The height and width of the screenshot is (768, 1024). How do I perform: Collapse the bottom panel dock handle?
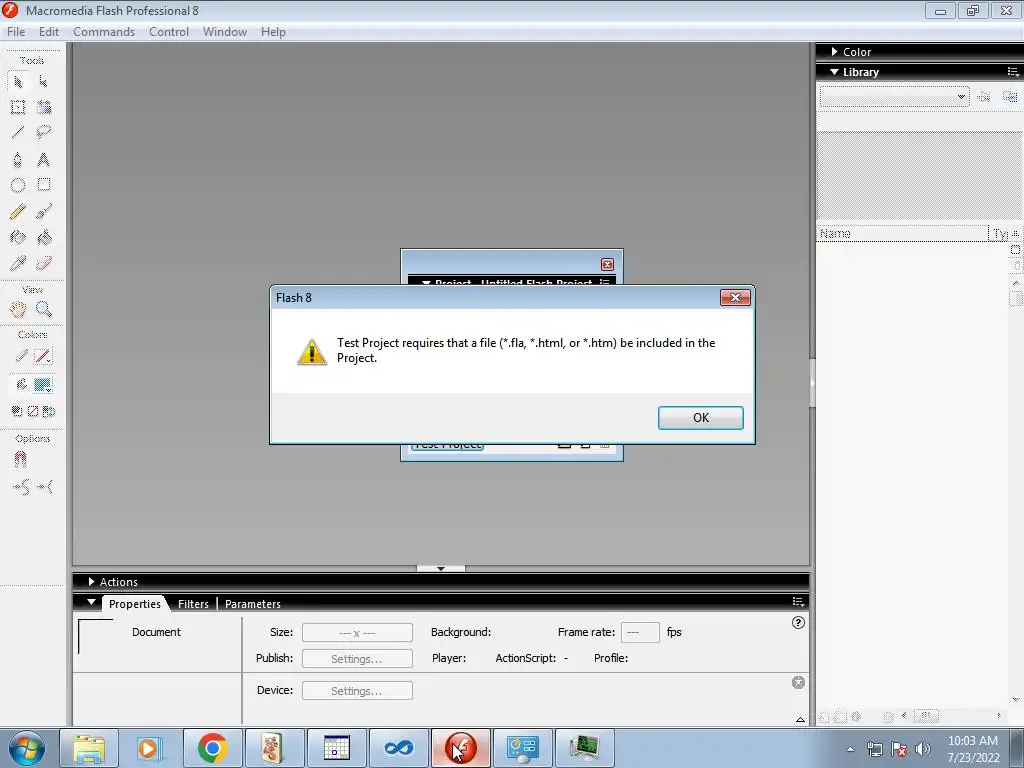tap(441, 569)
